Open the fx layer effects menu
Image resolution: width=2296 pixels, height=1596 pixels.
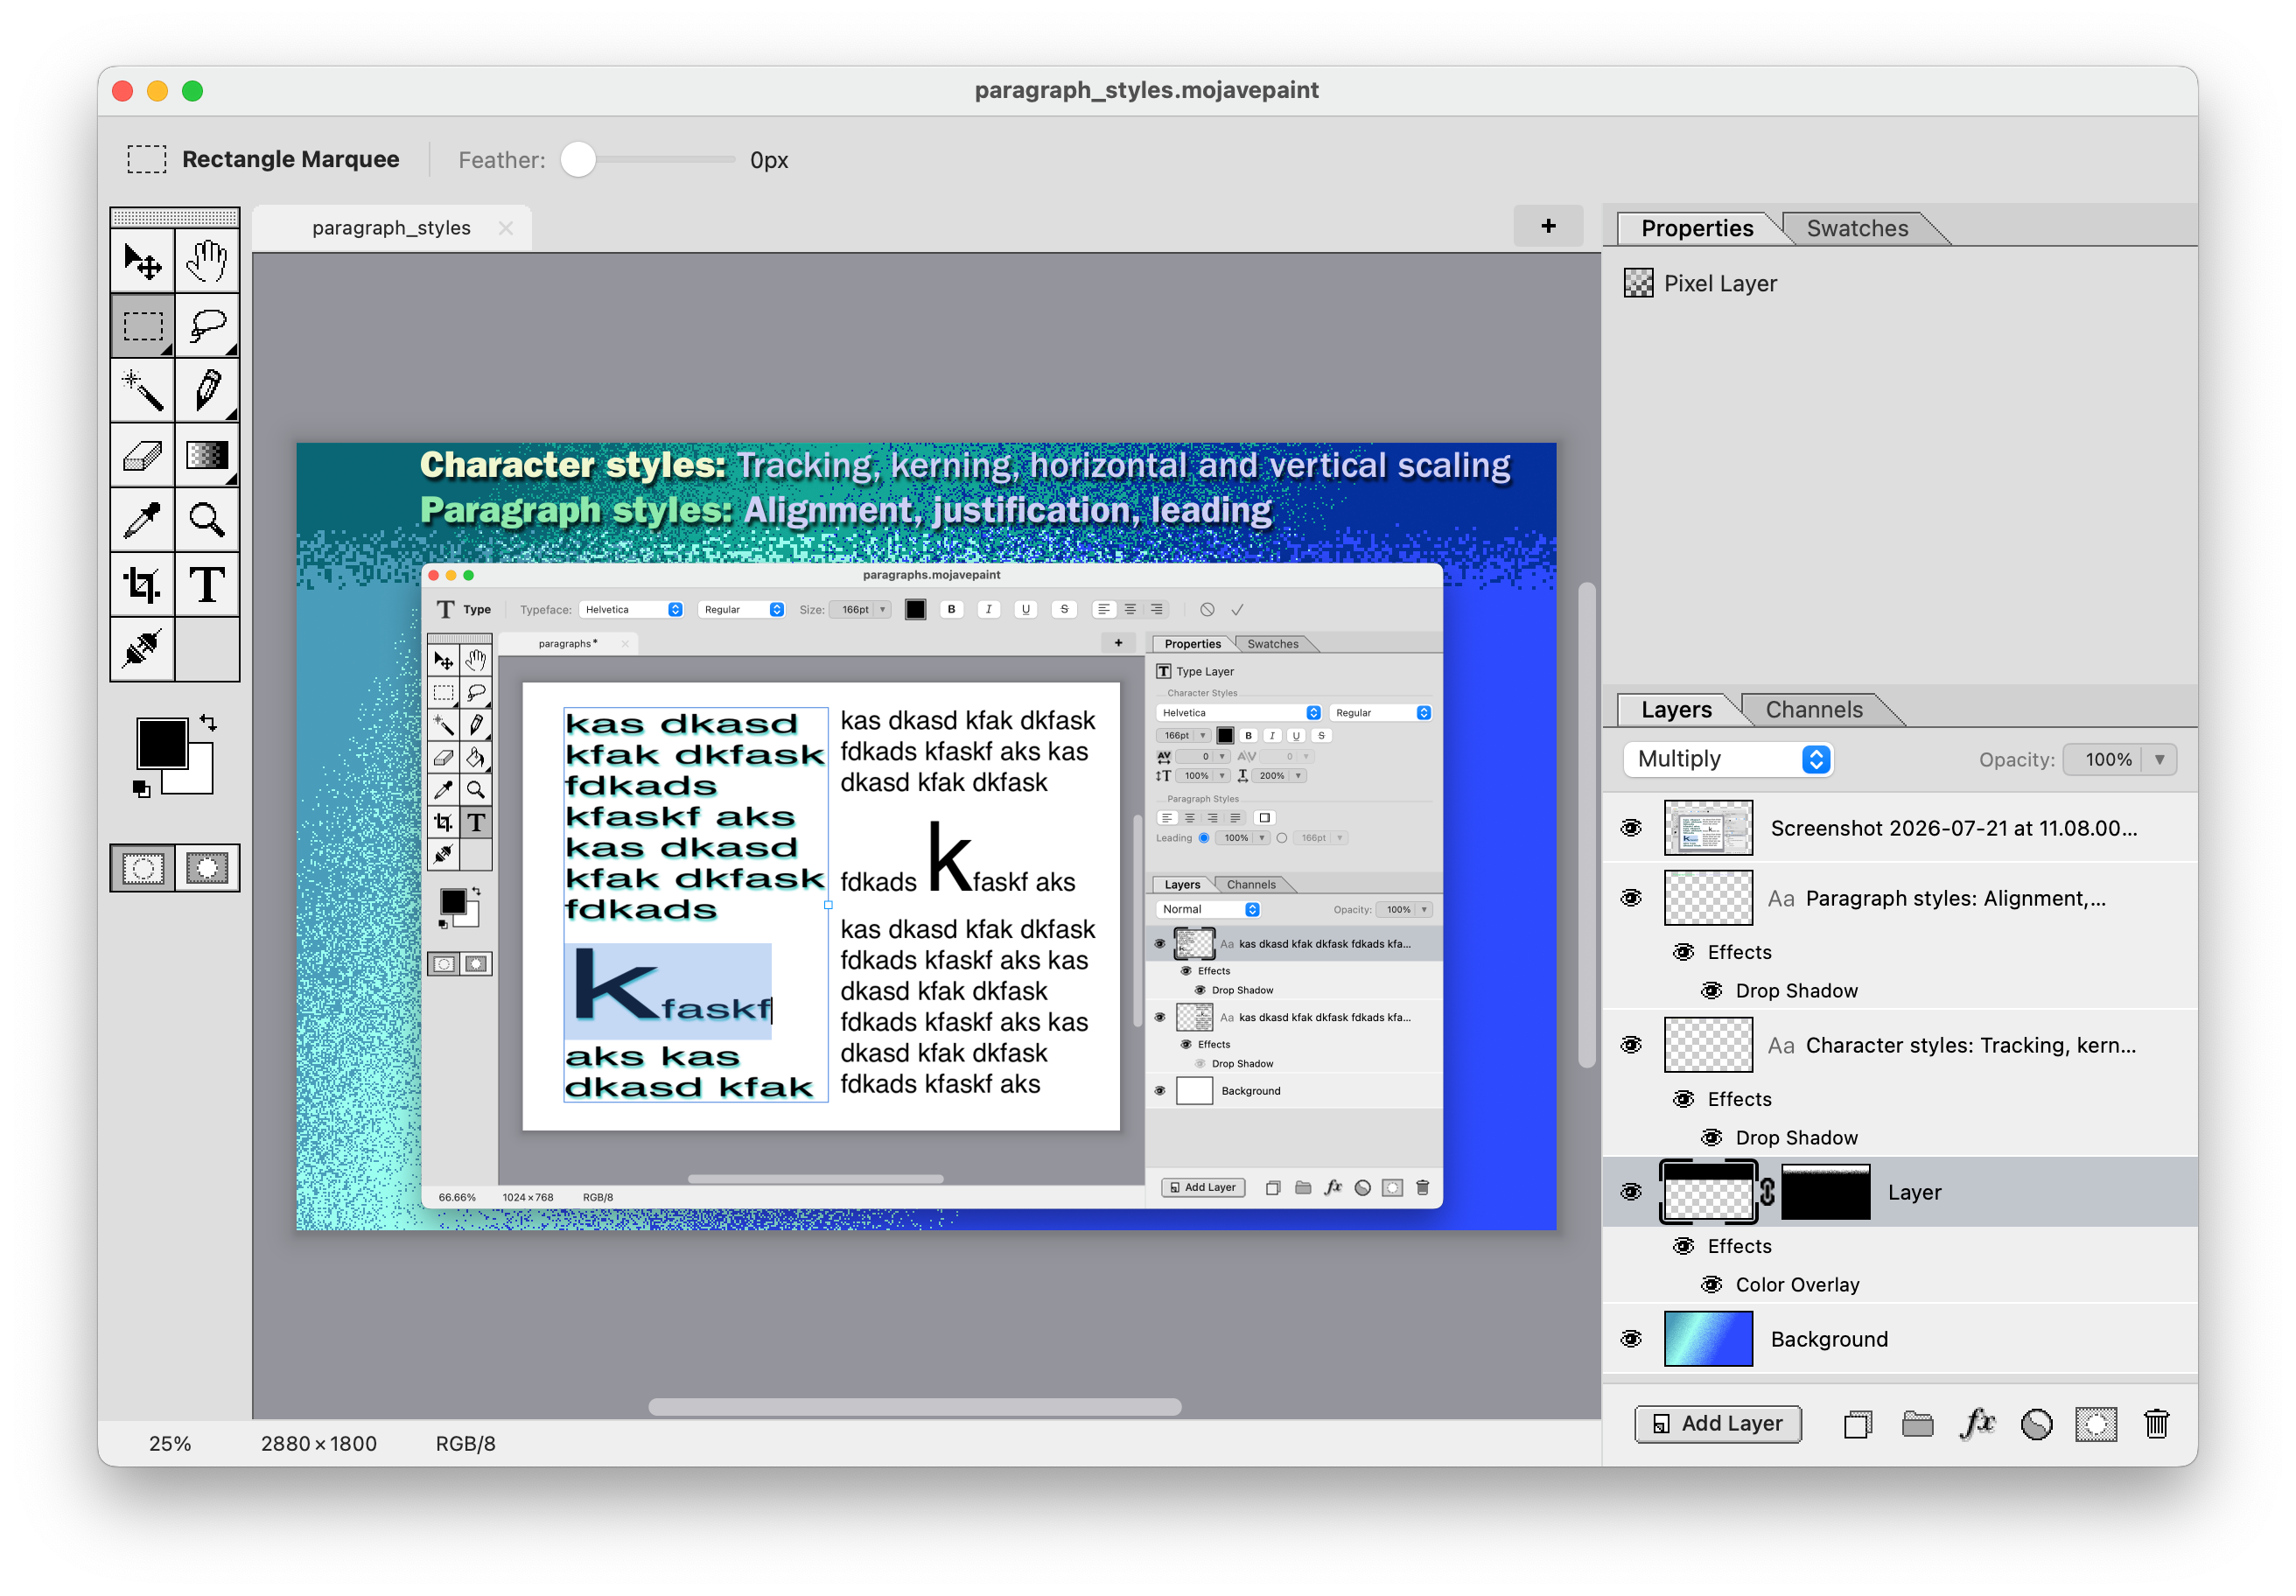[x=1977, y=1424]
